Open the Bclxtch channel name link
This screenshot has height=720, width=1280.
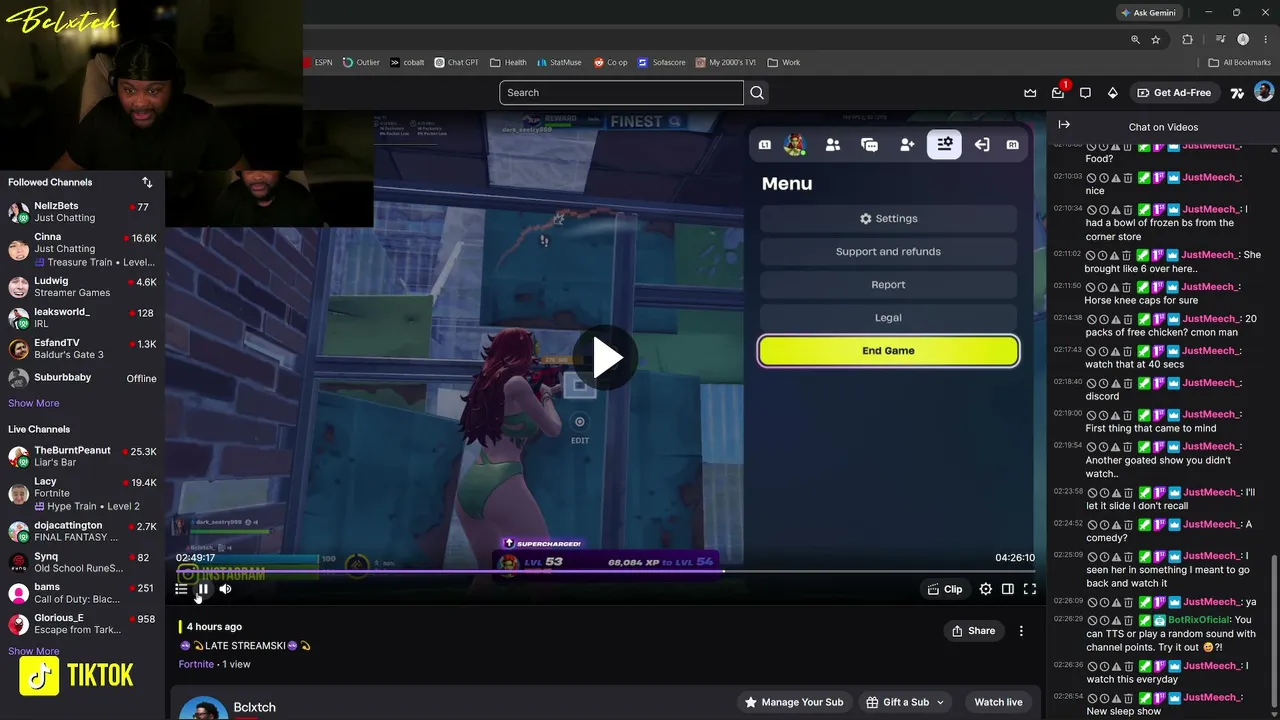(254, 707)
